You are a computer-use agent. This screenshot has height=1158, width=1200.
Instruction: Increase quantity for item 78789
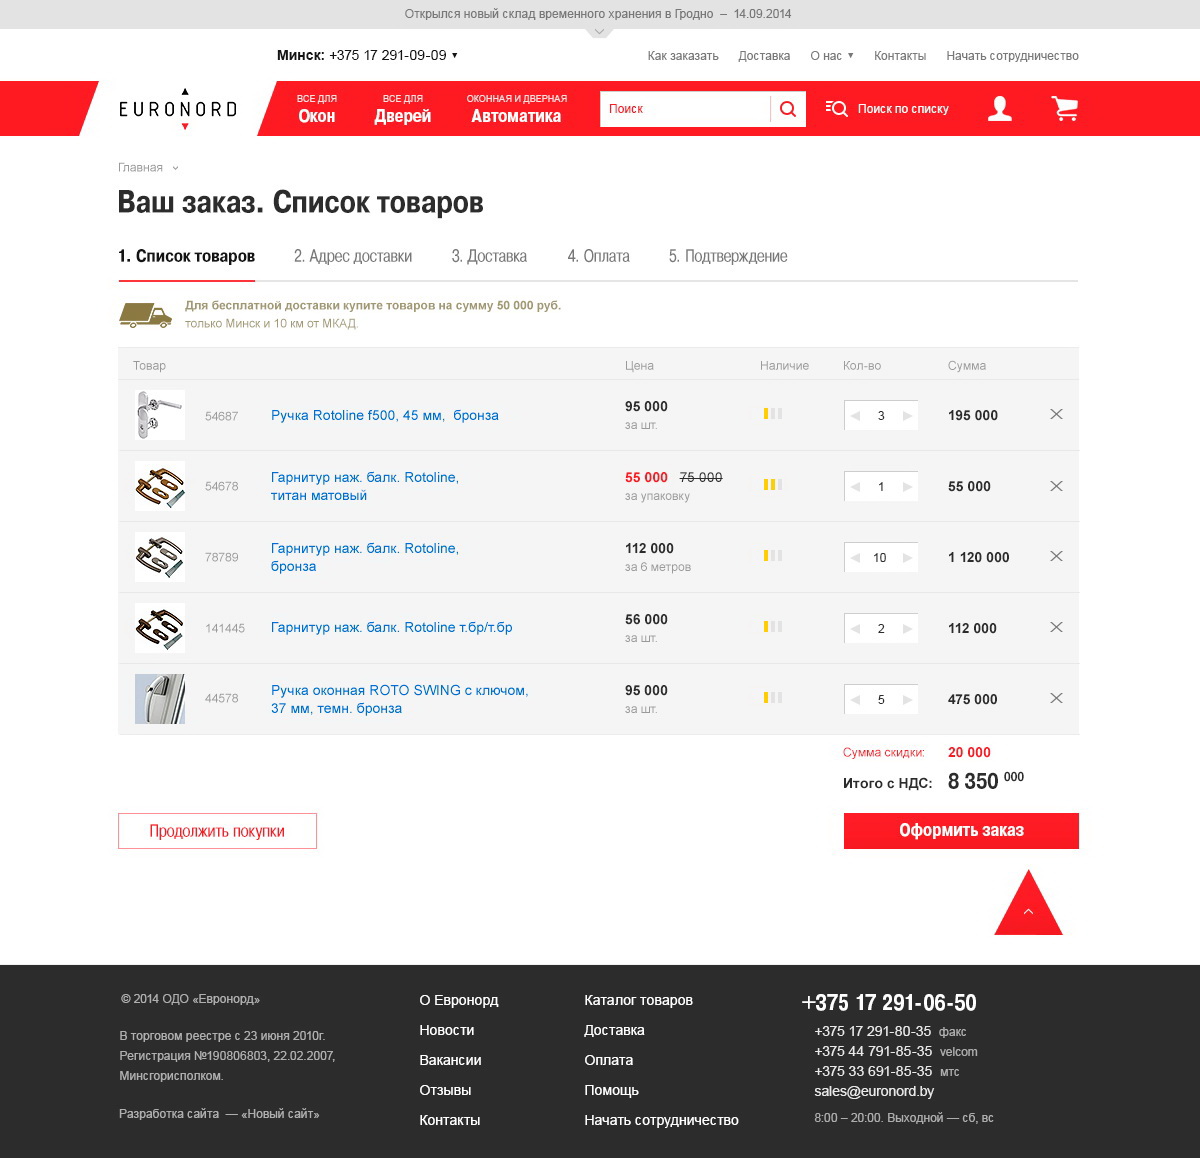point(907,558)
